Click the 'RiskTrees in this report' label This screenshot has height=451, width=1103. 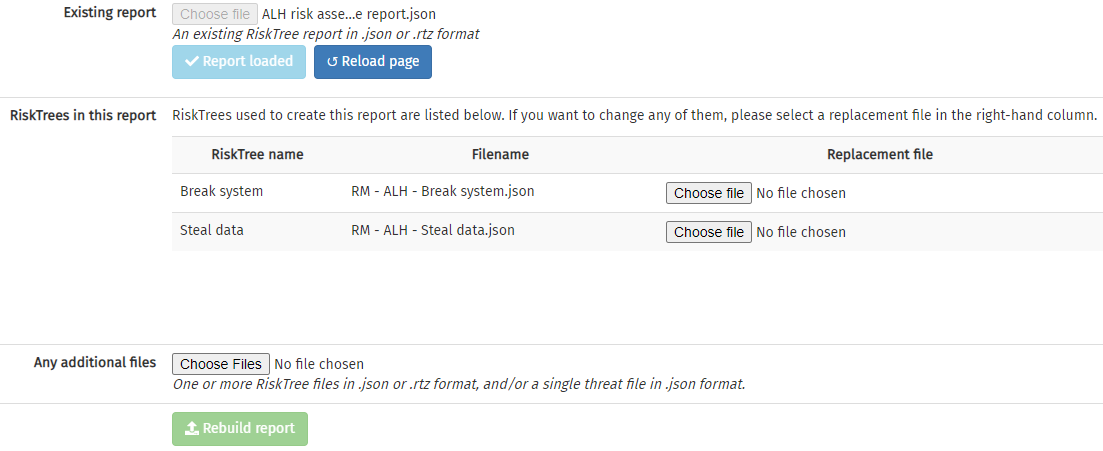[83, 115]
